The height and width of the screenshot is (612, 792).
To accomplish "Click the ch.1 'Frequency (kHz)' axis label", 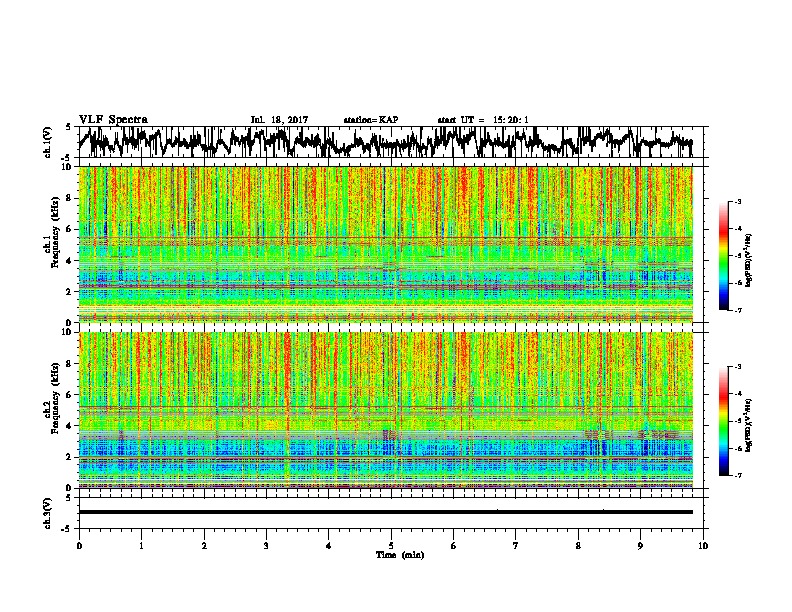I will click(x=55, y=230).
